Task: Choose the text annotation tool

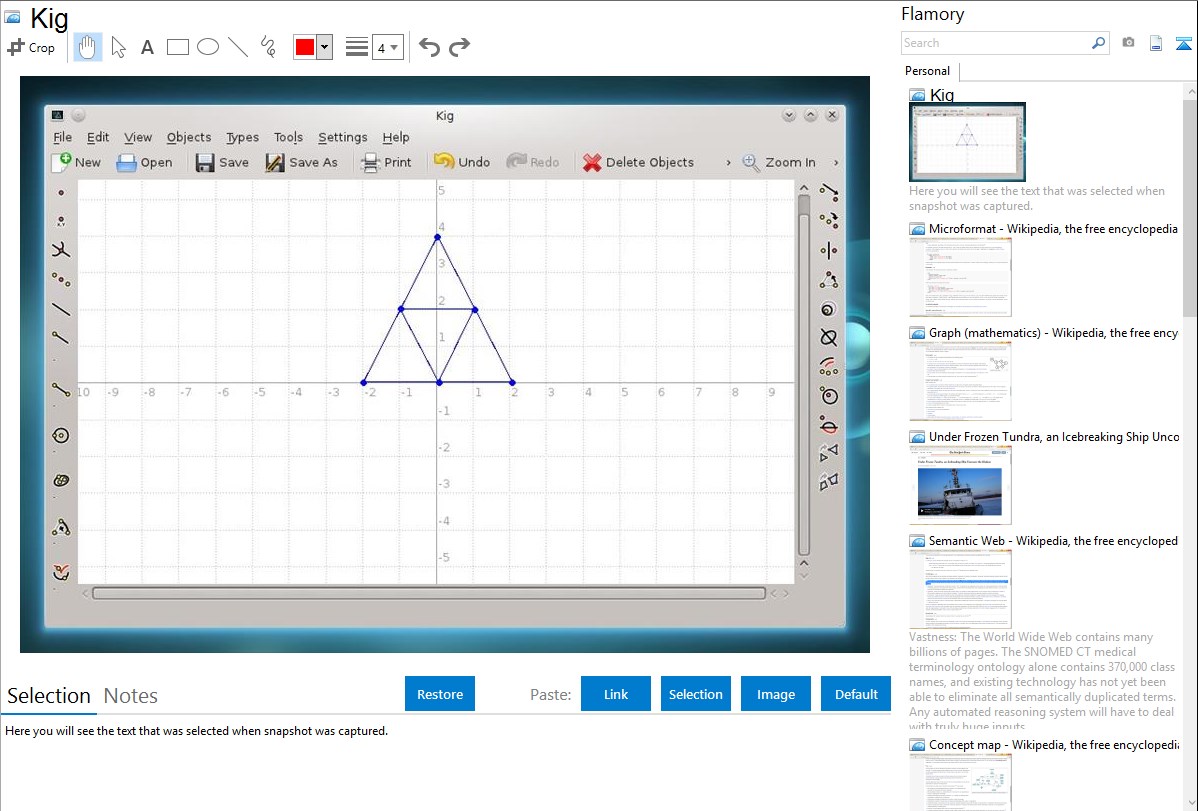Action: [147, 47]
